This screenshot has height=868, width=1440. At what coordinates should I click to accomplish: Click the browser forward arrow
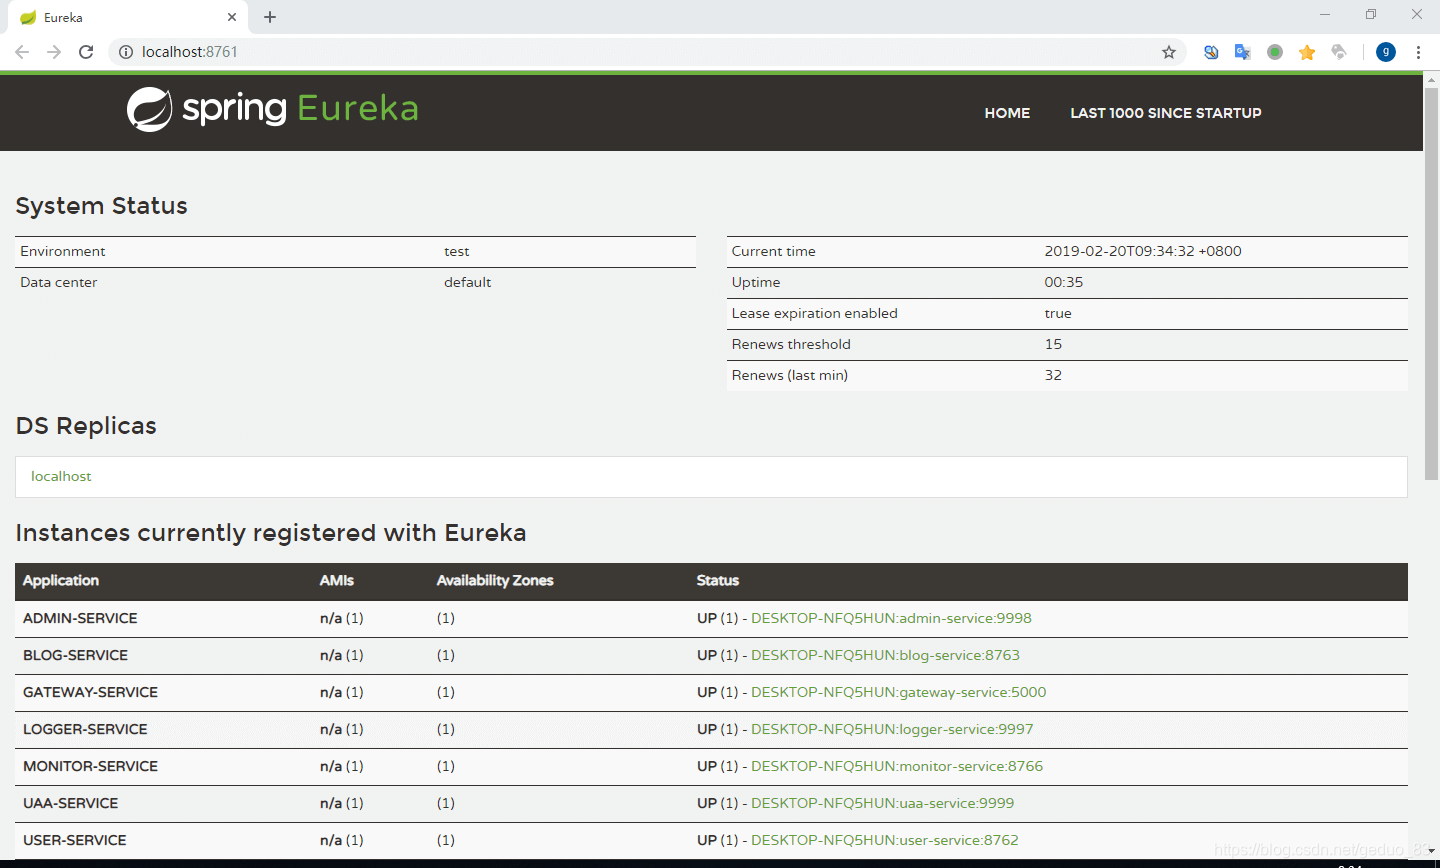(x=54, y=52)
